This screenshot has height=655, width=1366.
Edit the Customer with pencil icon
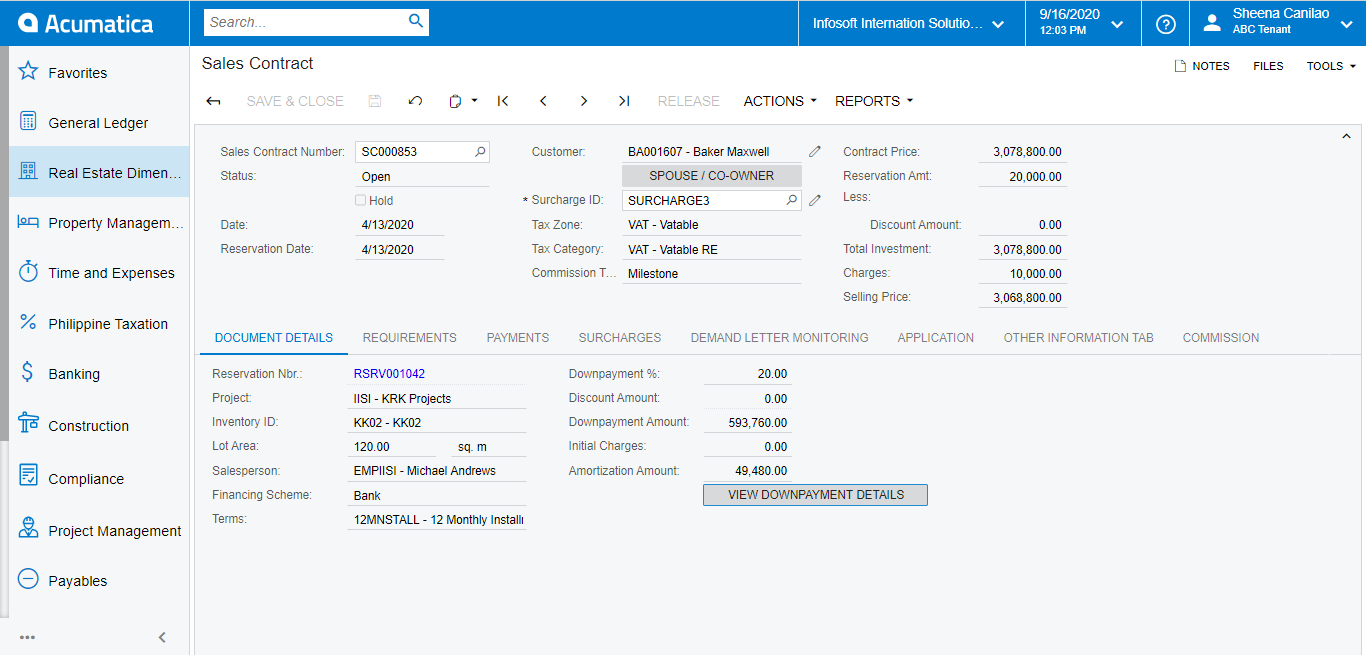[x=815, y=152]
